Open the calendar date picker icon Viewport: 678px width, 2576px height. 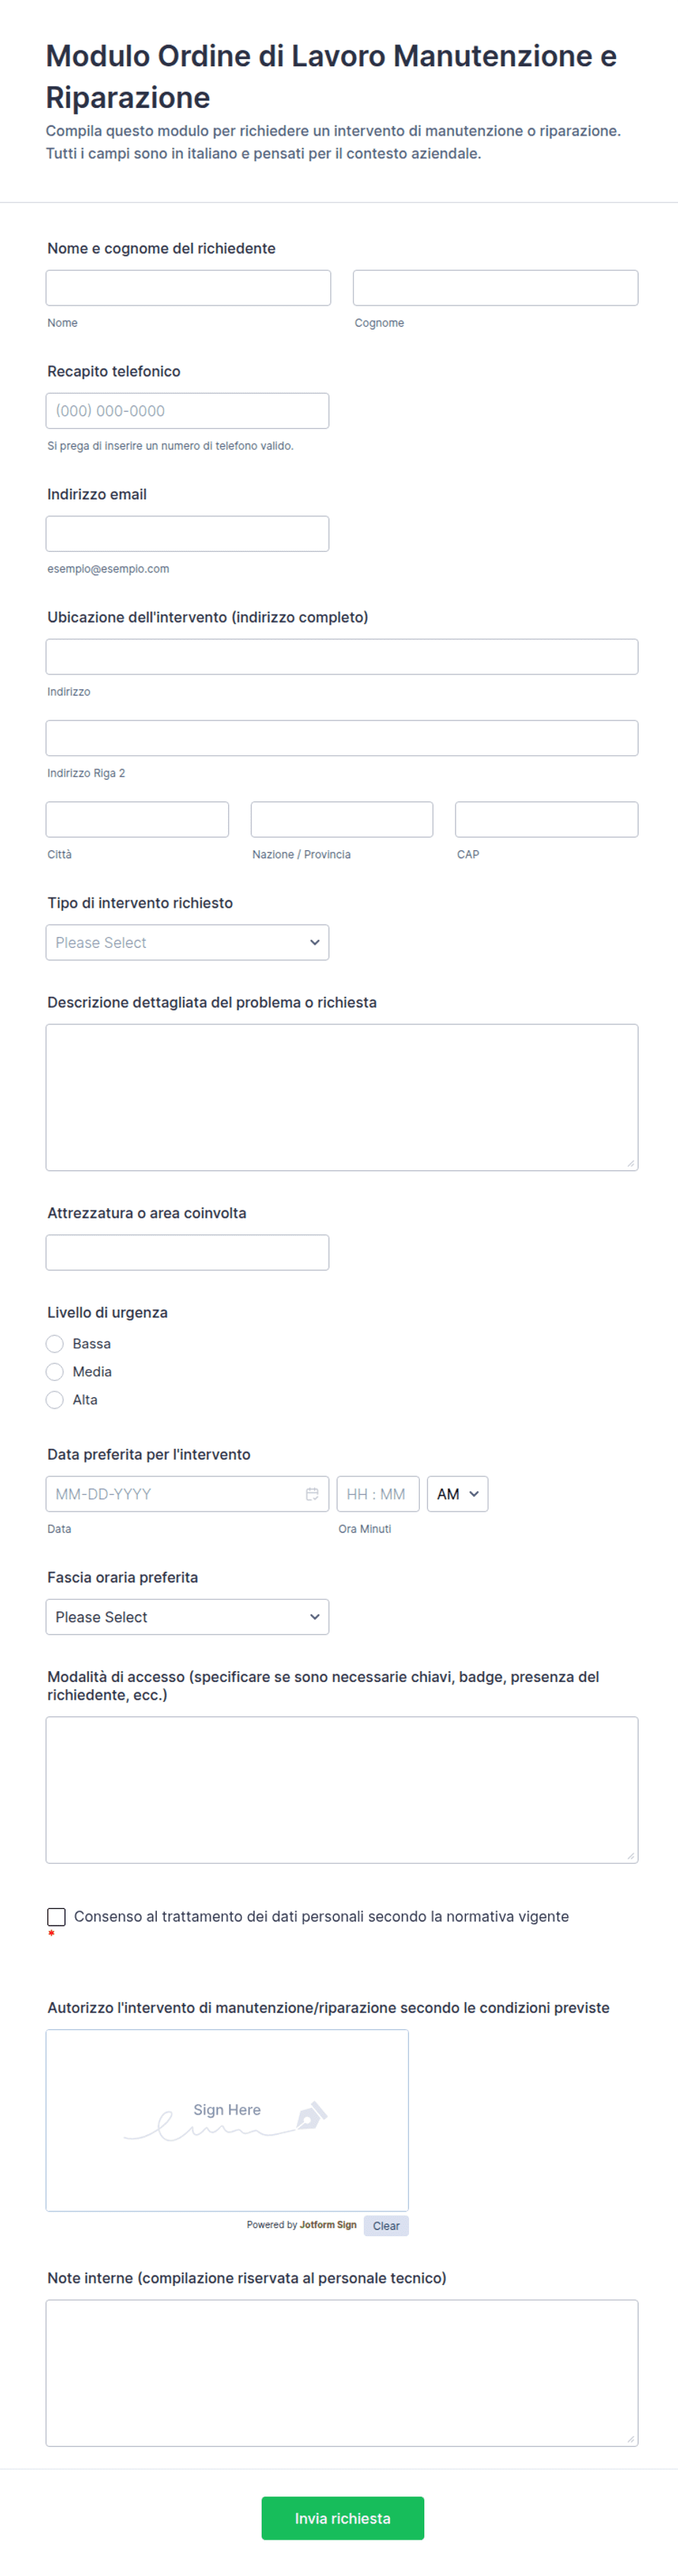tap(312, 1493)
